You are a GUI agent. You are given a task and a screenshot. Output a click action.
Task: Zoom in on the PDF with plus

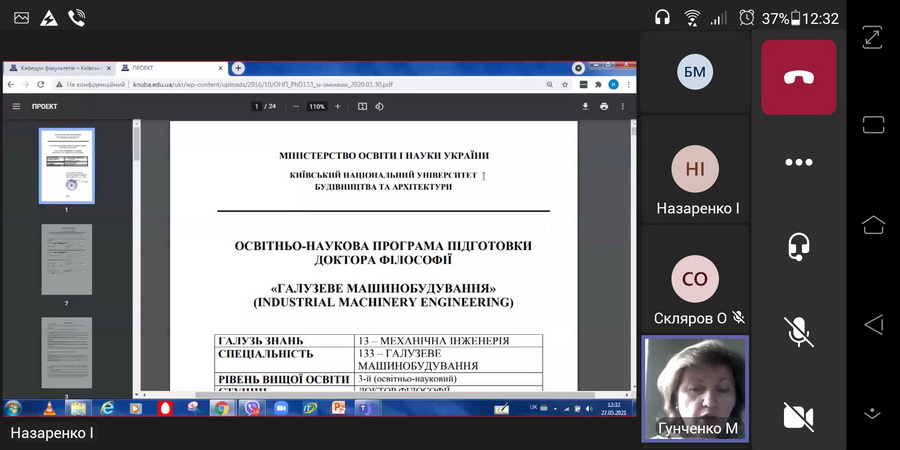point(338,106)
